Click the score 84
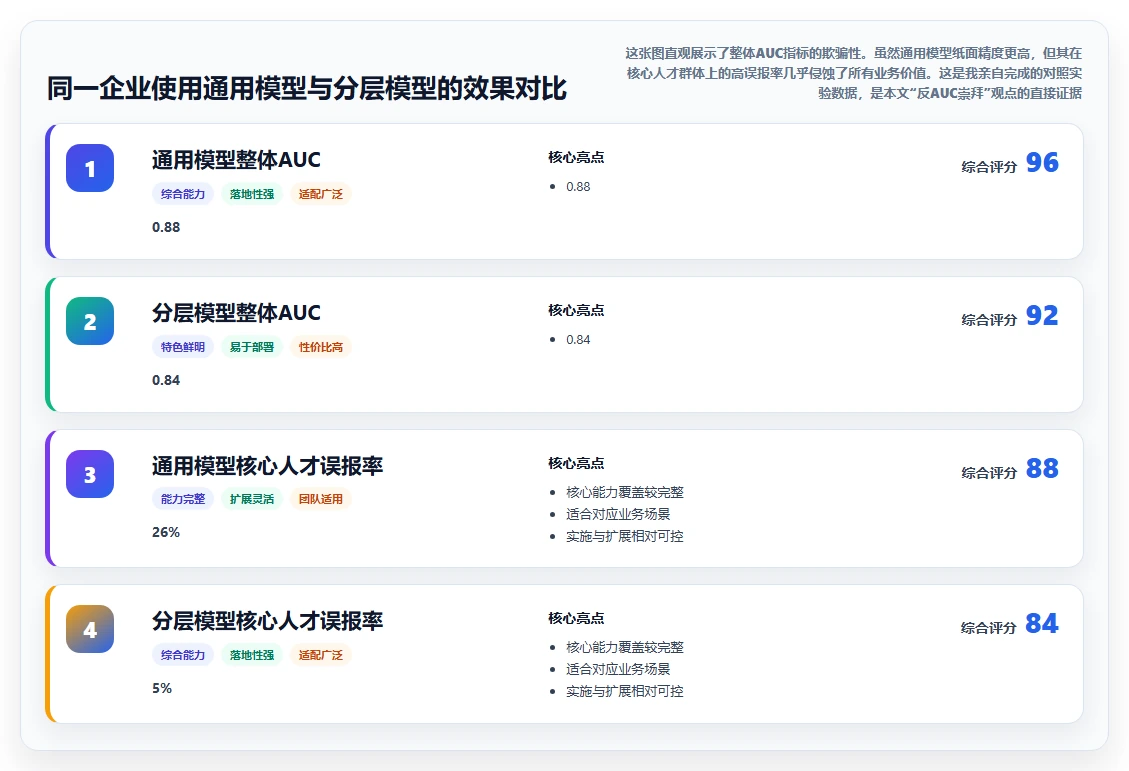This screenshot has height=771, width=1129. (1042, 623)
